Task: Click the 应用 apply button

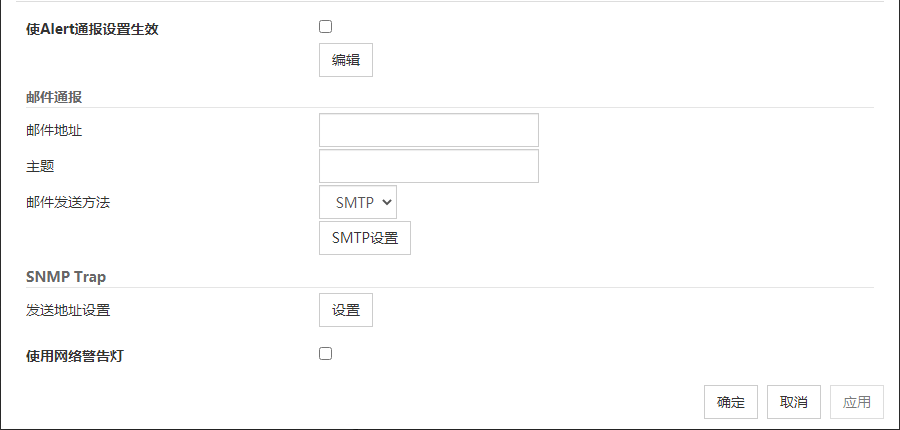Action: coord(857,402)
